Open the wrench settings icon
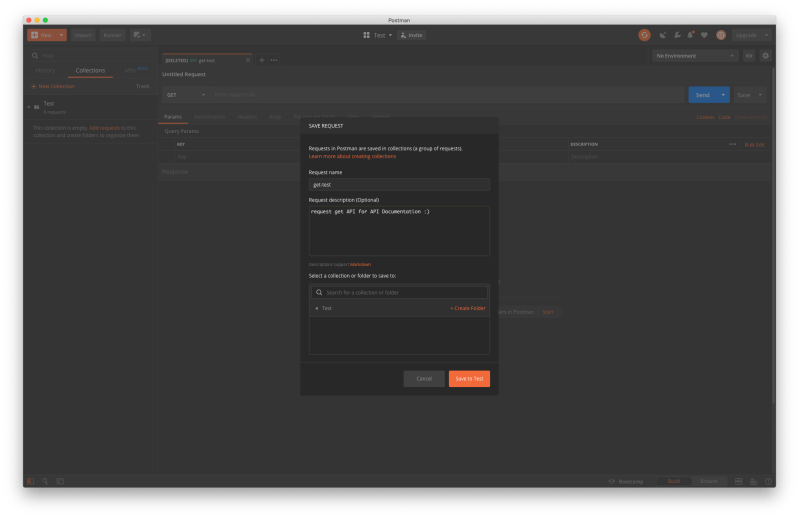 click(677, 35)
